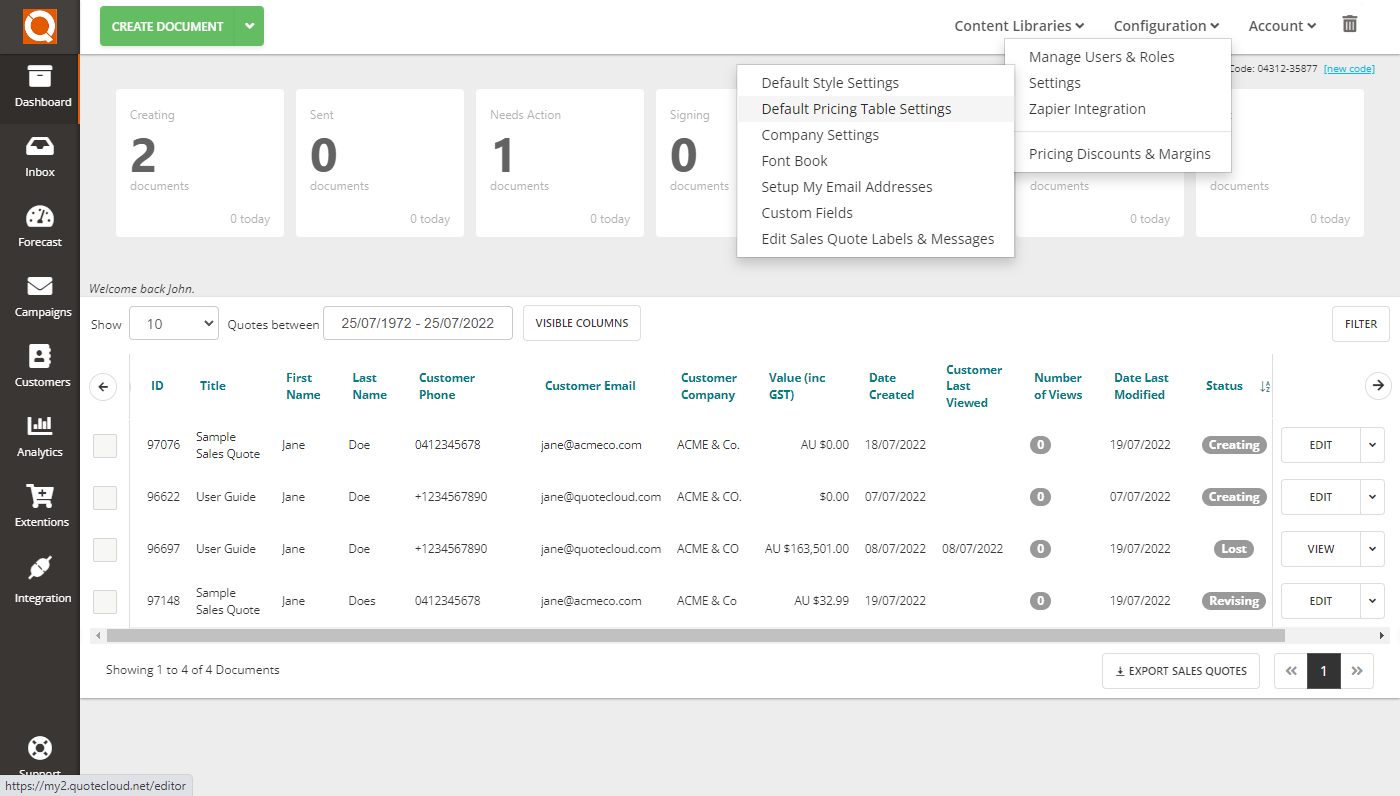Select the Campaigns sidebar icon

pyautogui.click(x=40, y=295)
